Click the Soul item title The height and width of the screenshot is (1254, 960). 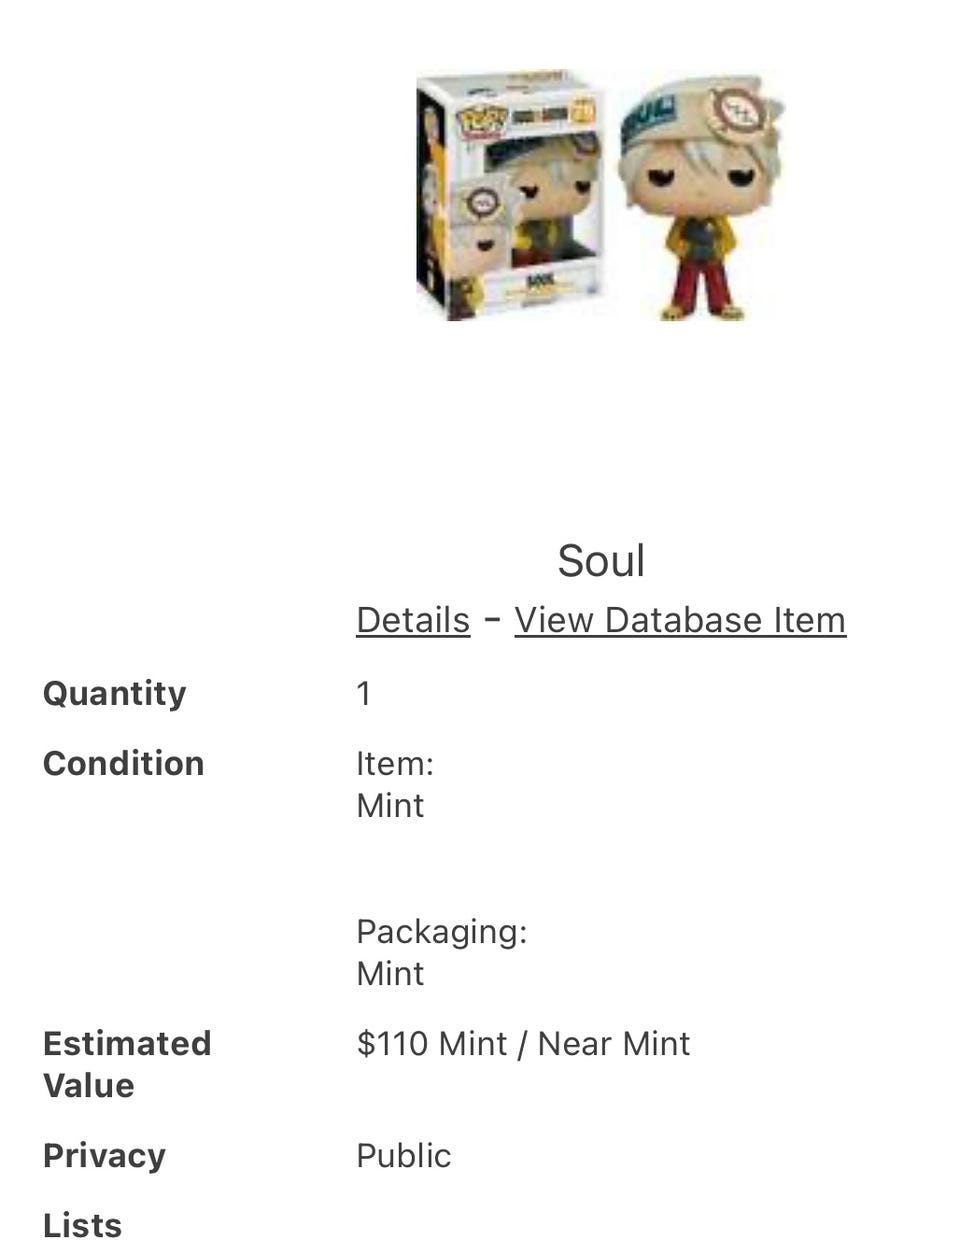coord(601,561)
